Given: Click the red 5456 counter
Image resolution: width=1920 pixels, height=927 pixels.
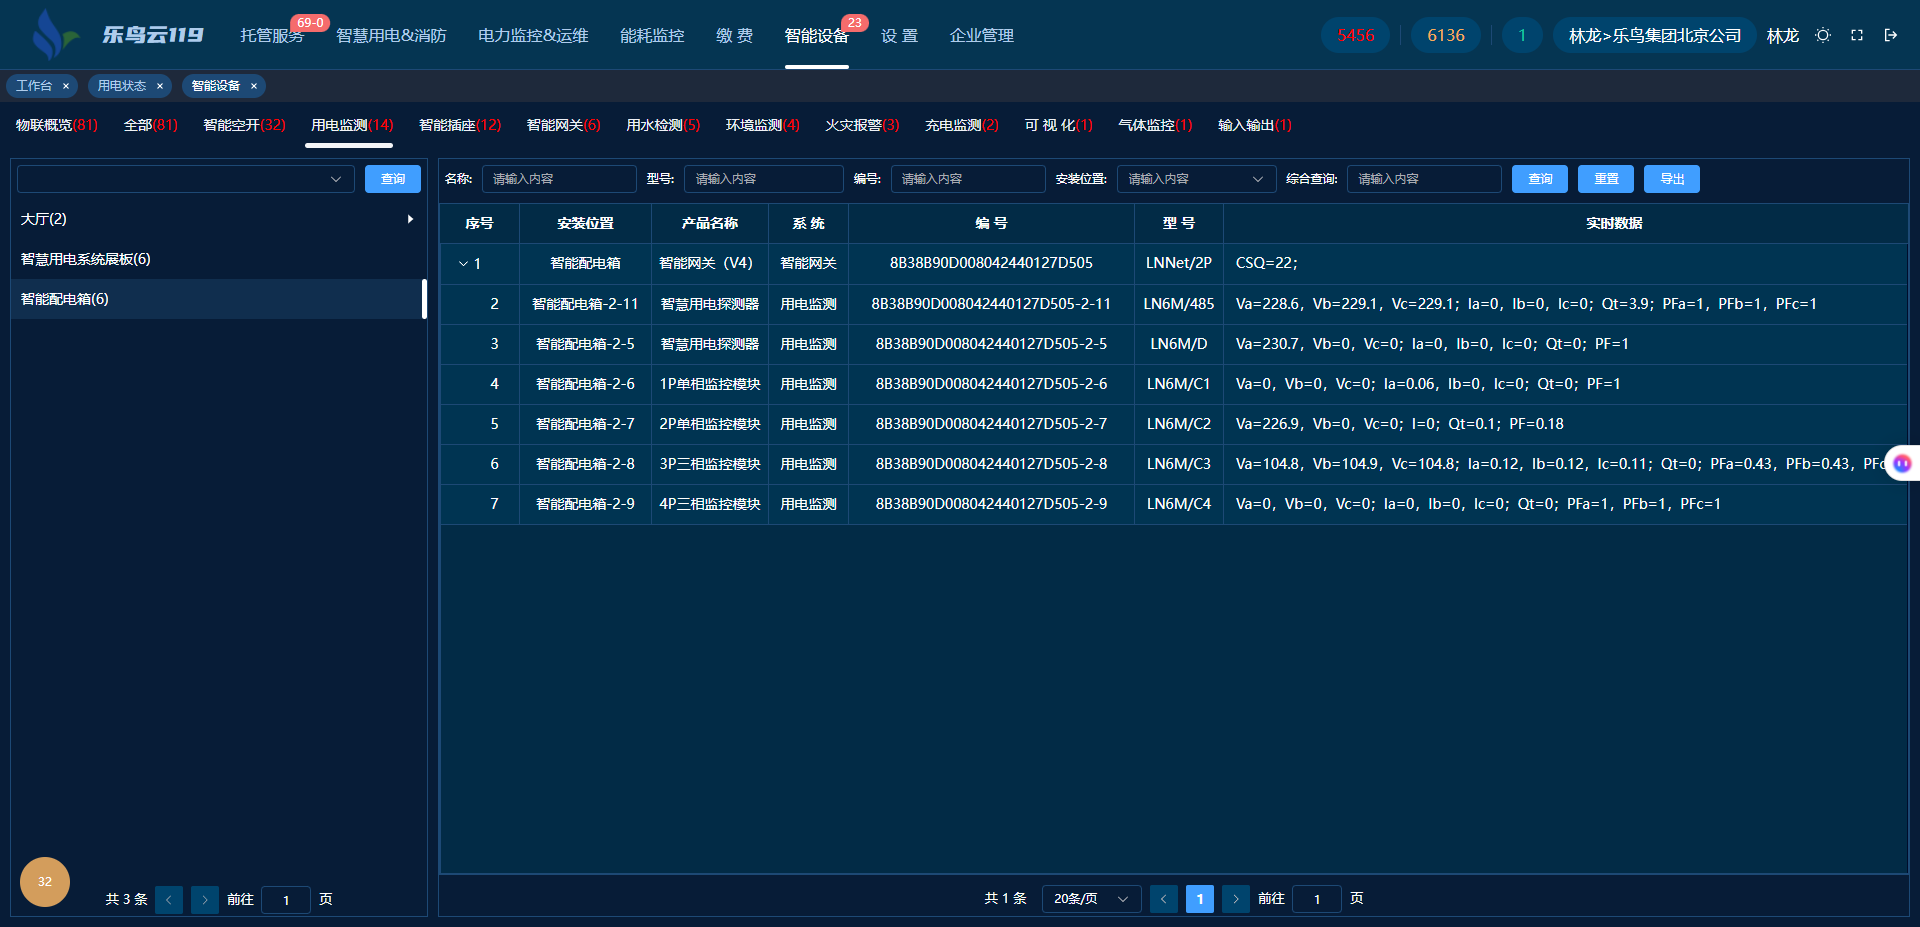Looking at the screenshot, I should (x=1356, y=35).
